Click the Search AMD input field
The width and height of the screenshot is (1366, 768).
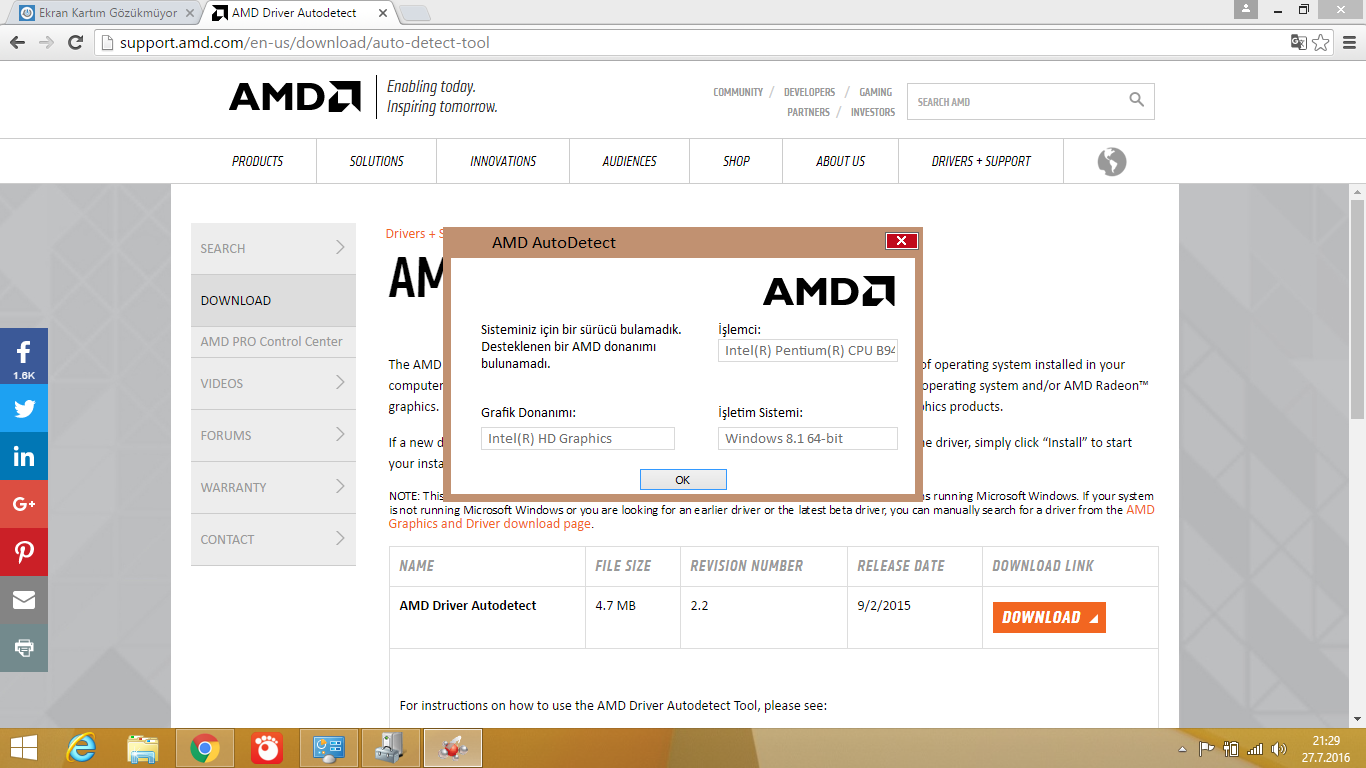(x=1015, y=102)
